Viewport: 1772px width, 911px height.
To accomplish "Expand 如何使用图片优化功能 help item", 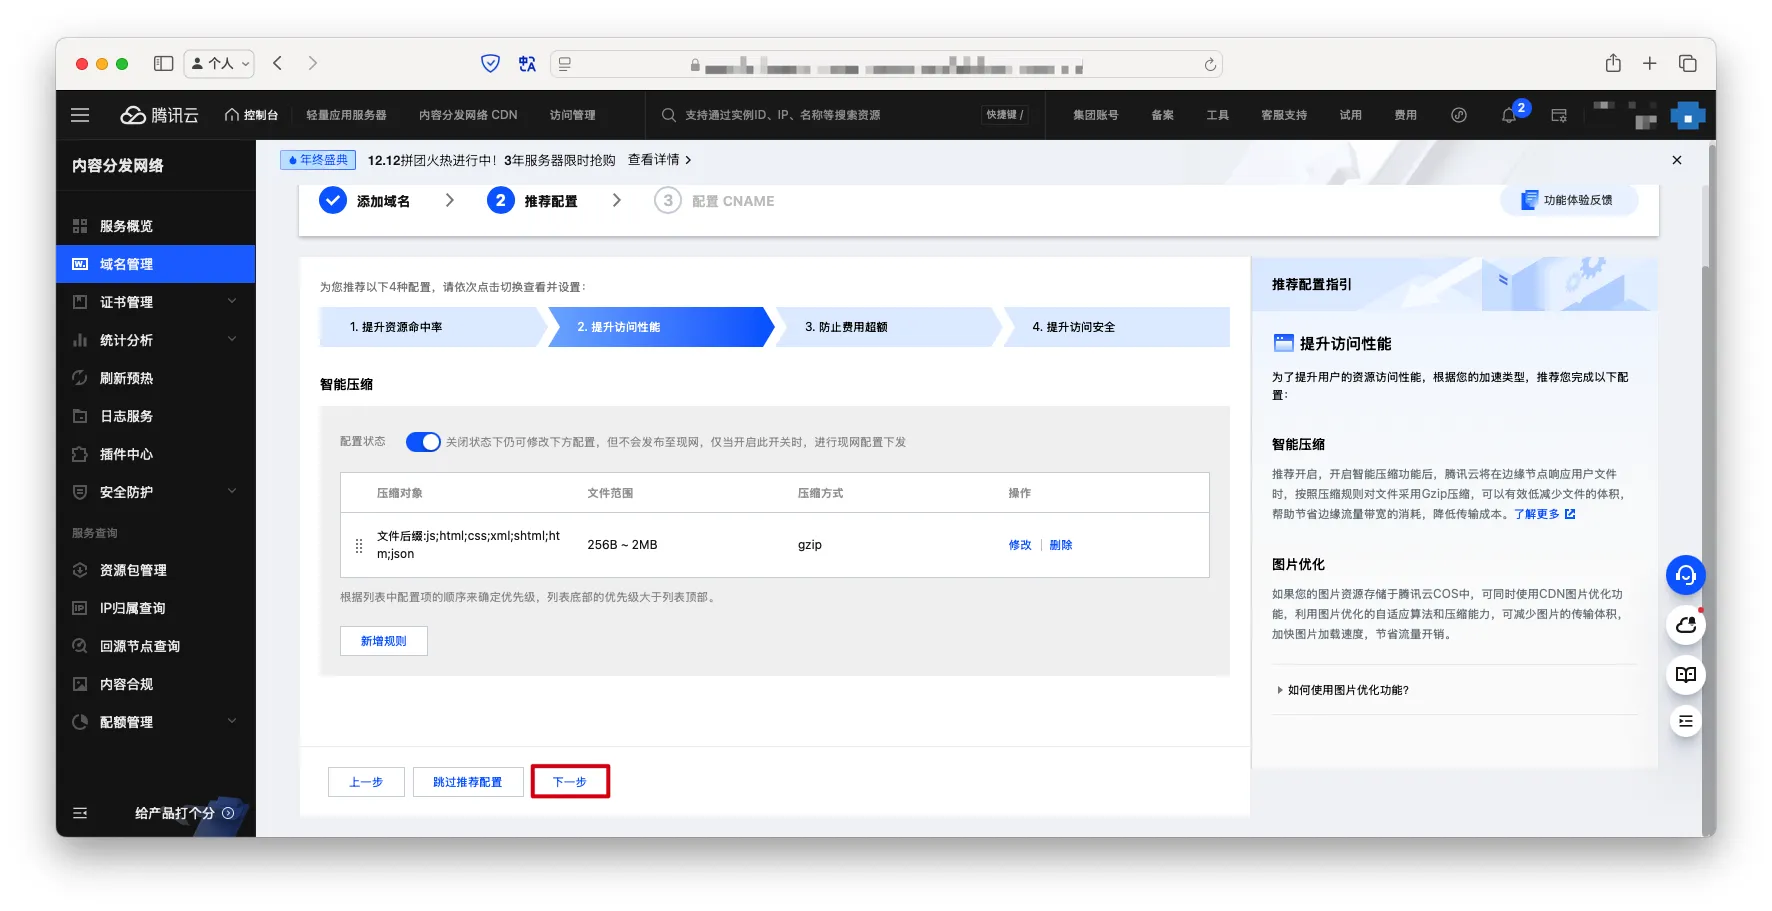I will 1346,690.
